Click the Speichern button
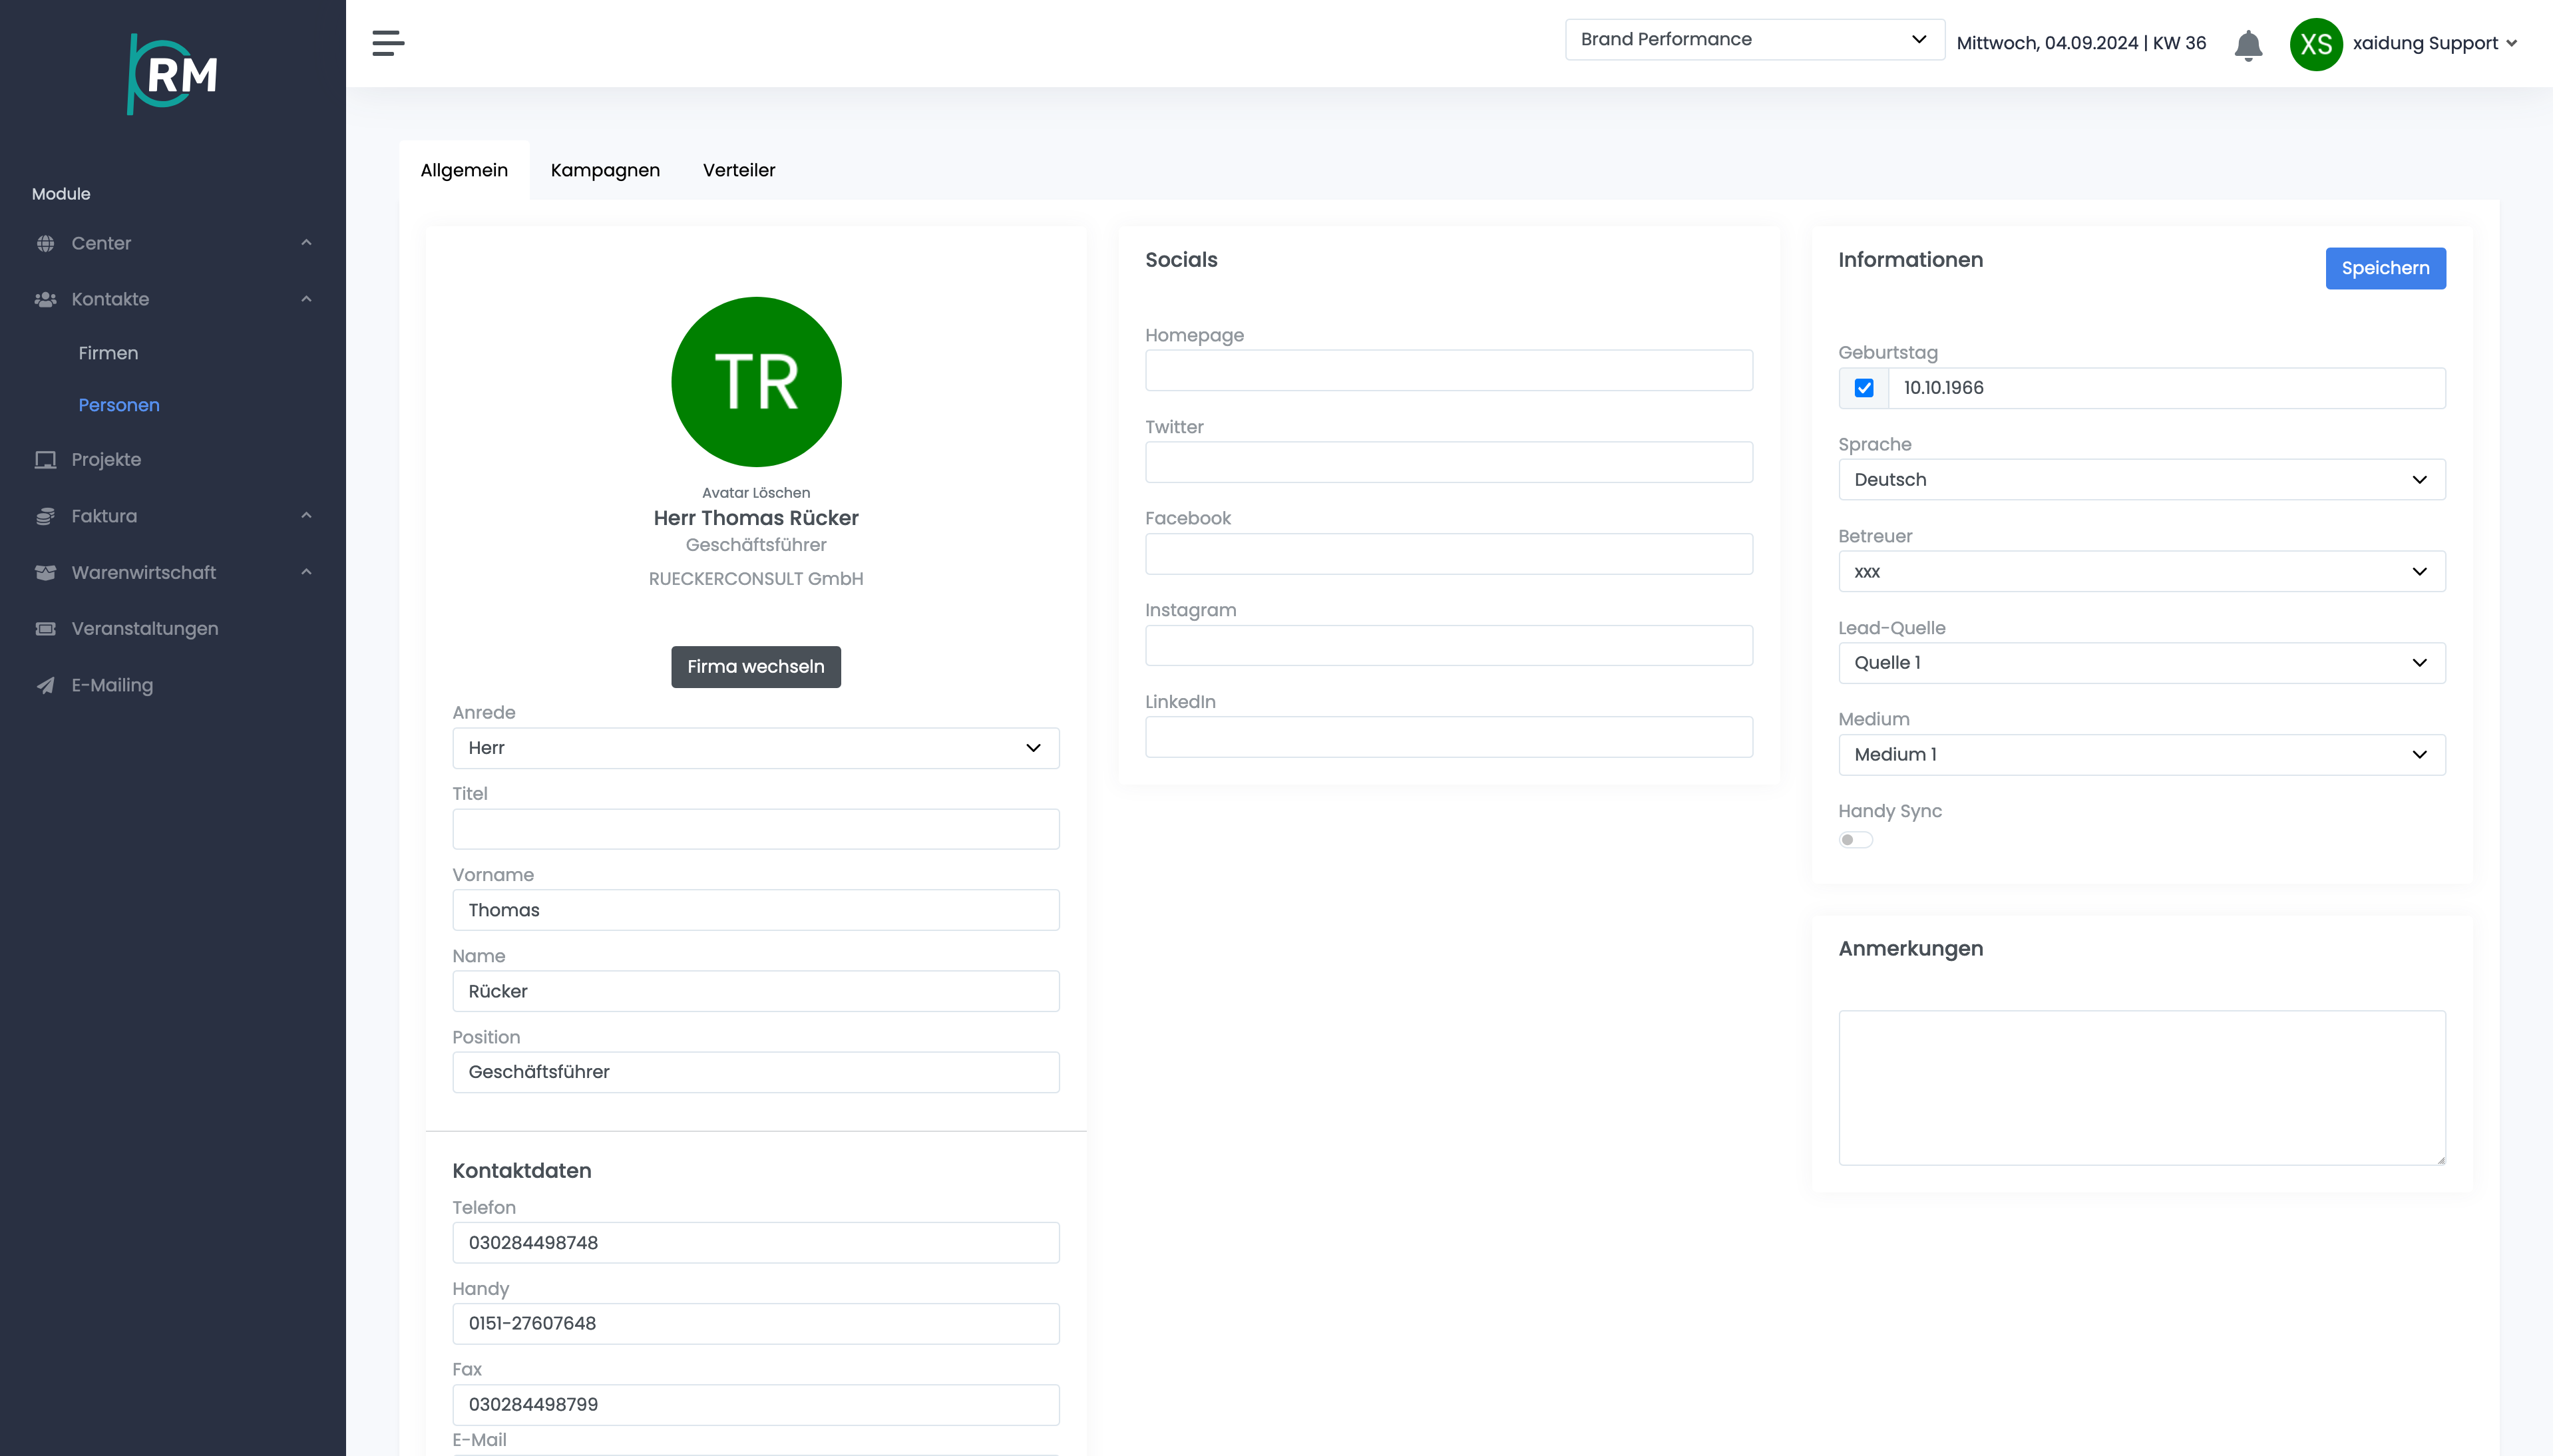Screen dimensions: 2553x1456 [2385, 268]
